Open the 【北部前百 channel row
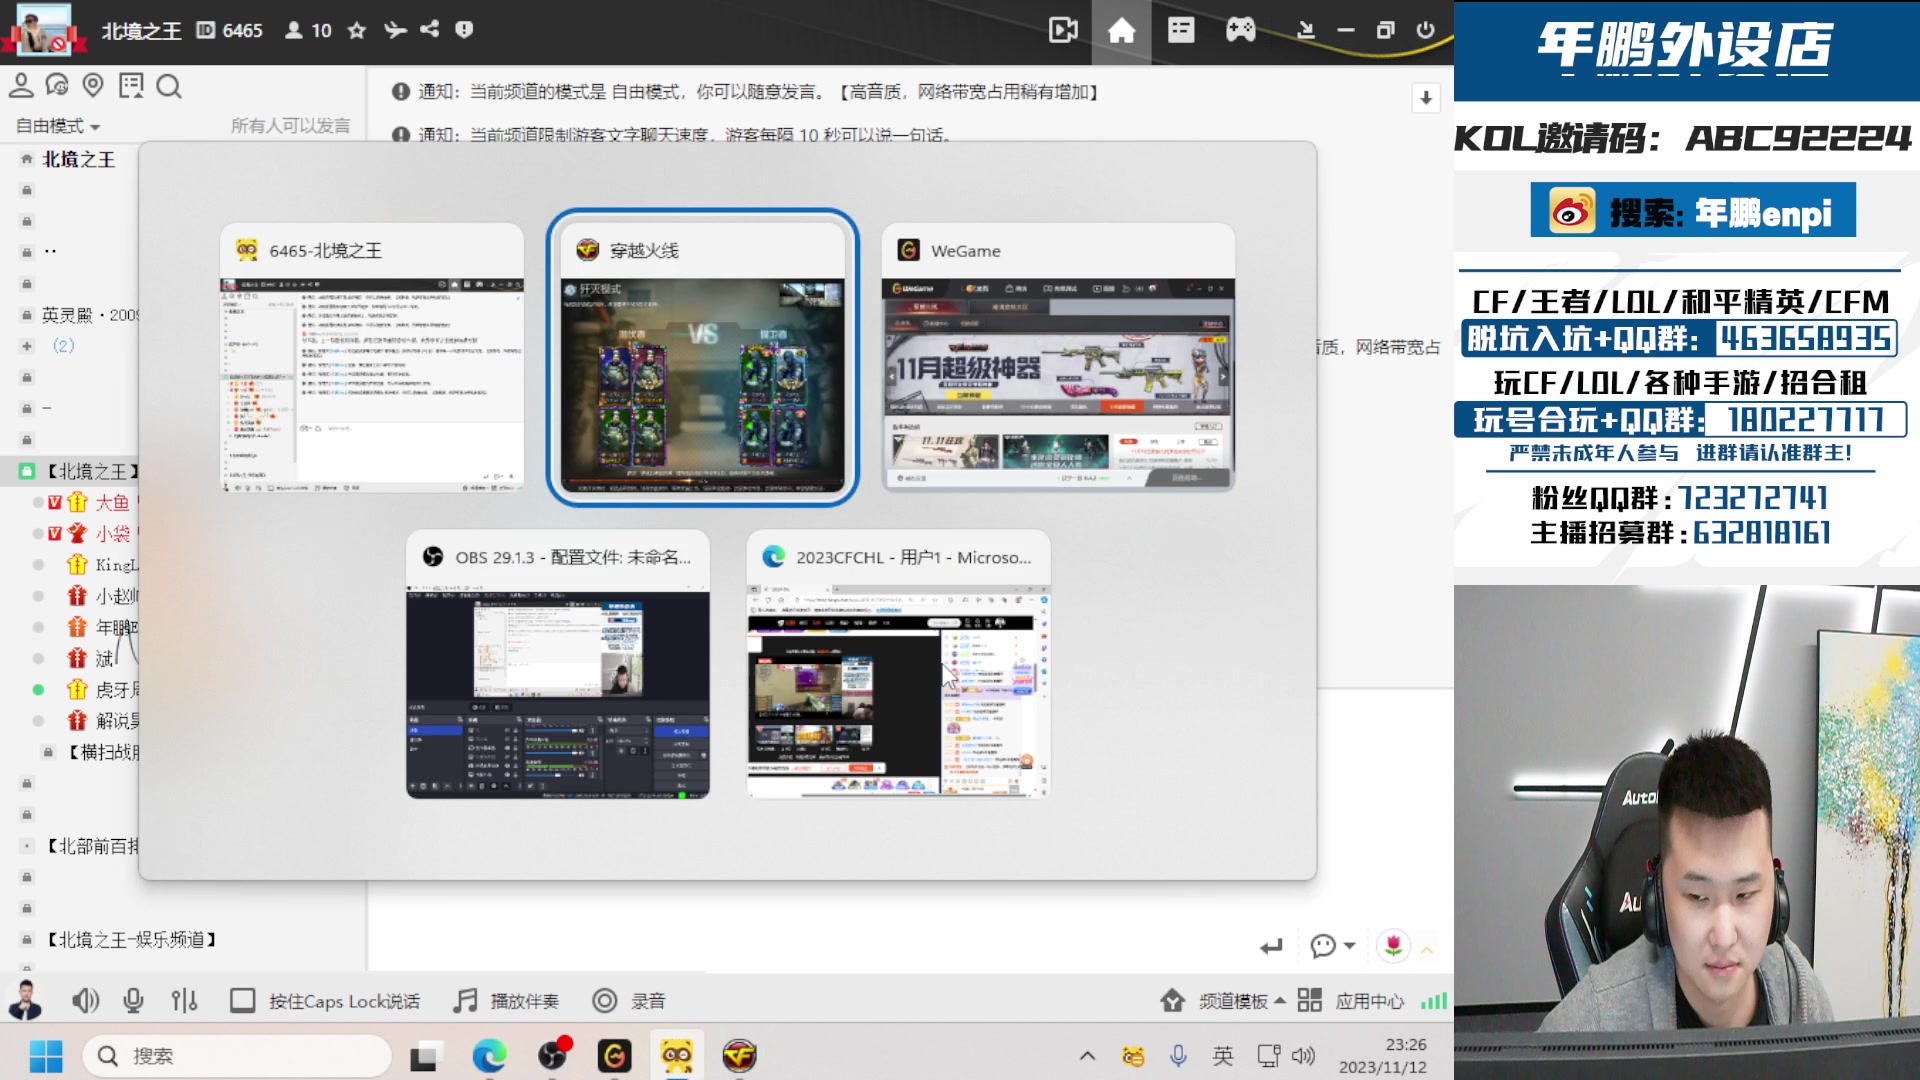This screenshot has height=1080, width=1920. point(92,846)
